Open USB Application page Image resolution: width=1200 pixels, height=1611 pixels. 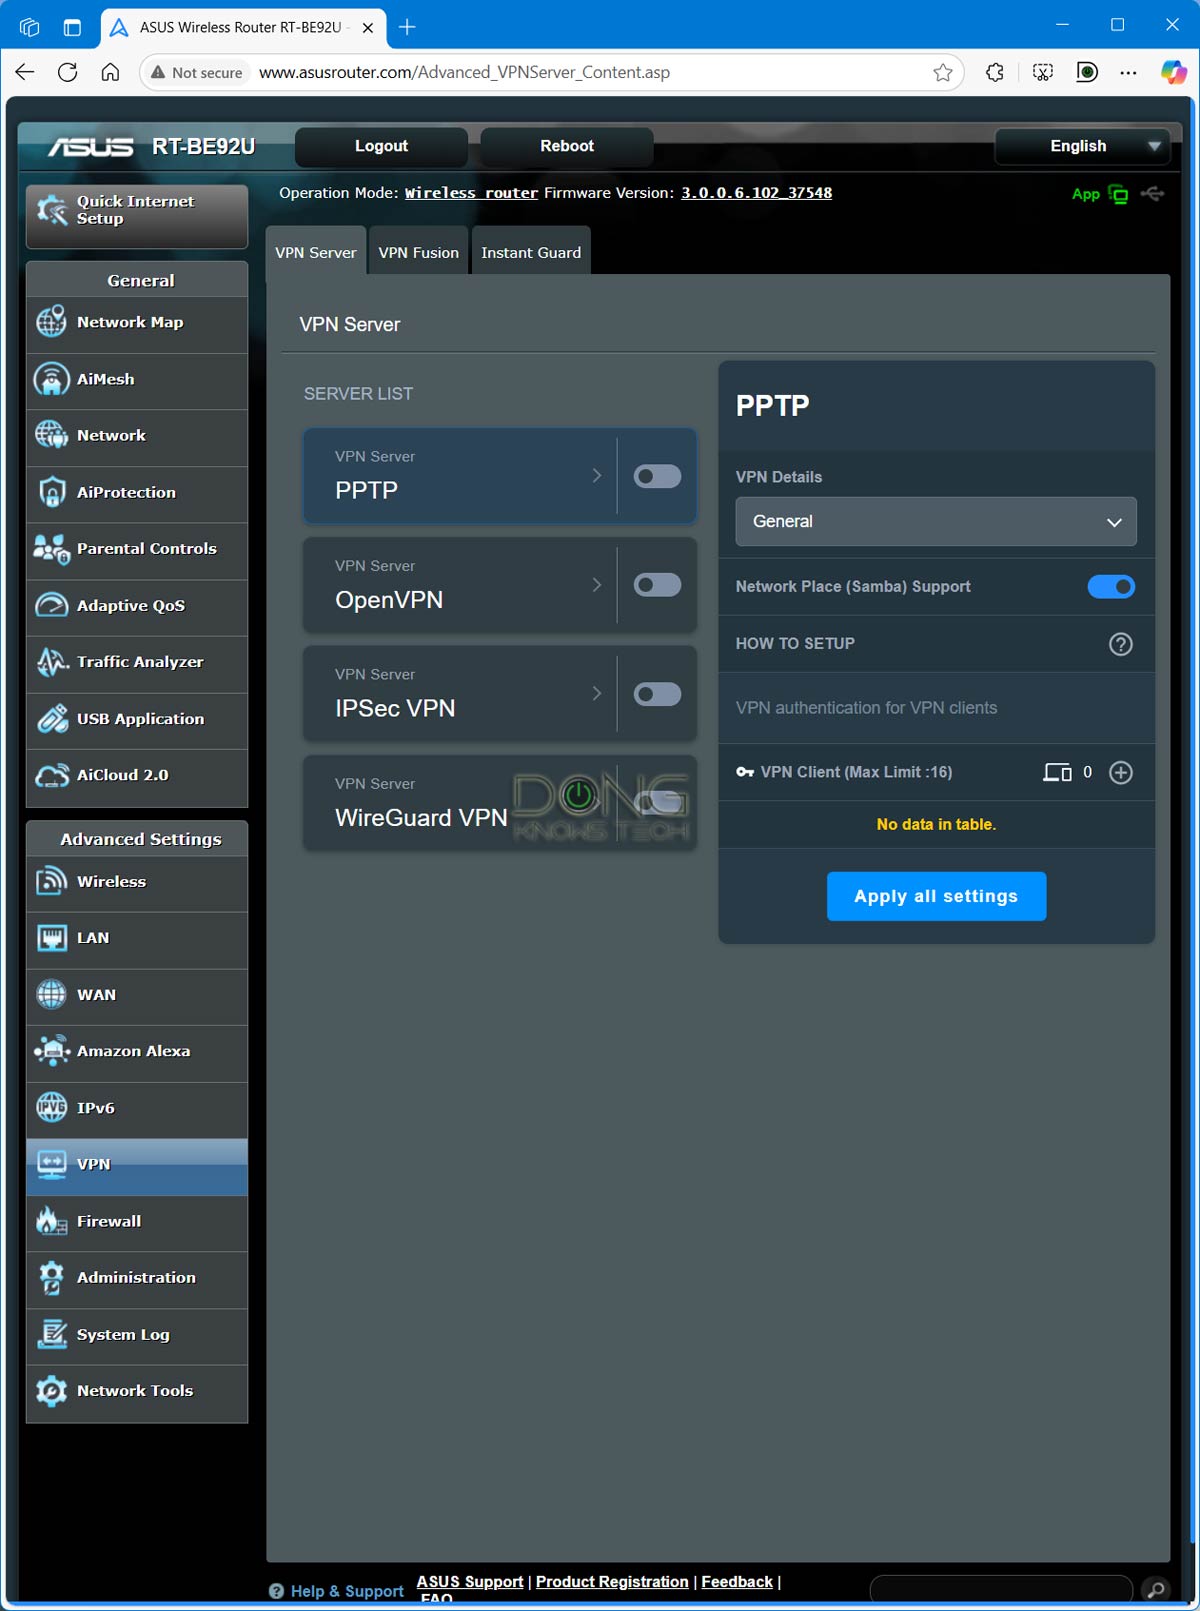point(137,719)
